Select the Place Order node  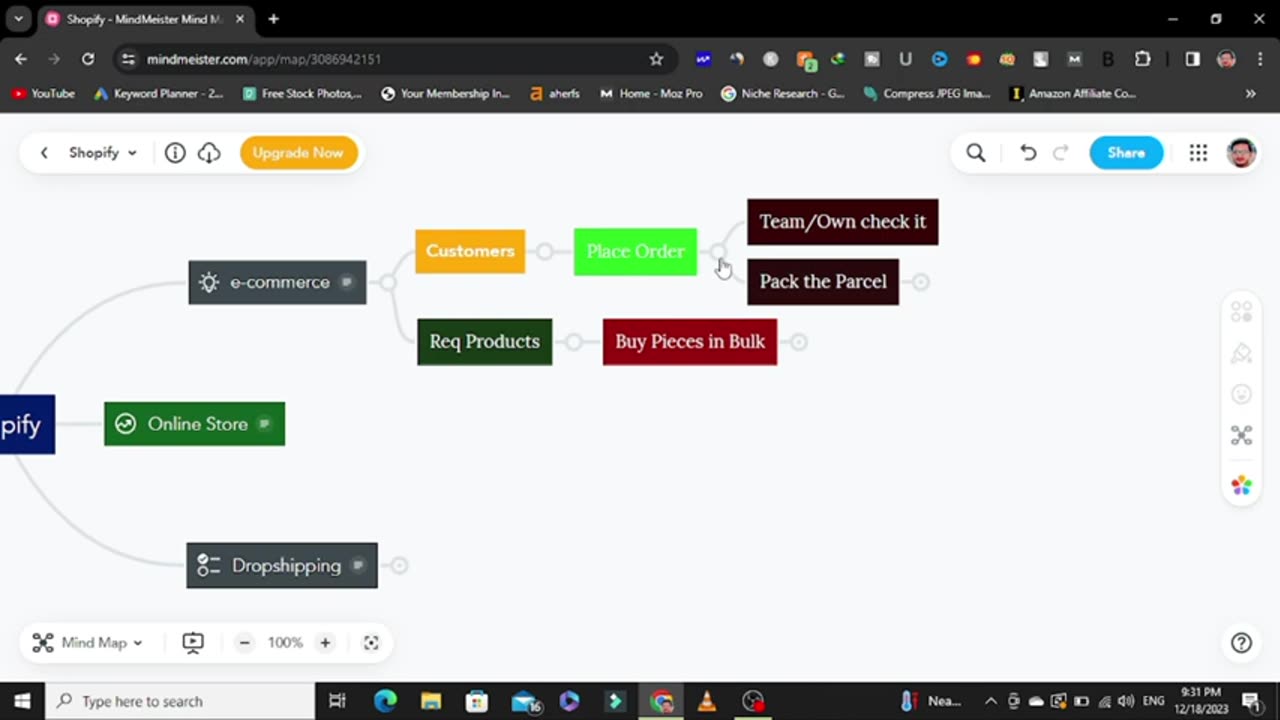point(635,252)
